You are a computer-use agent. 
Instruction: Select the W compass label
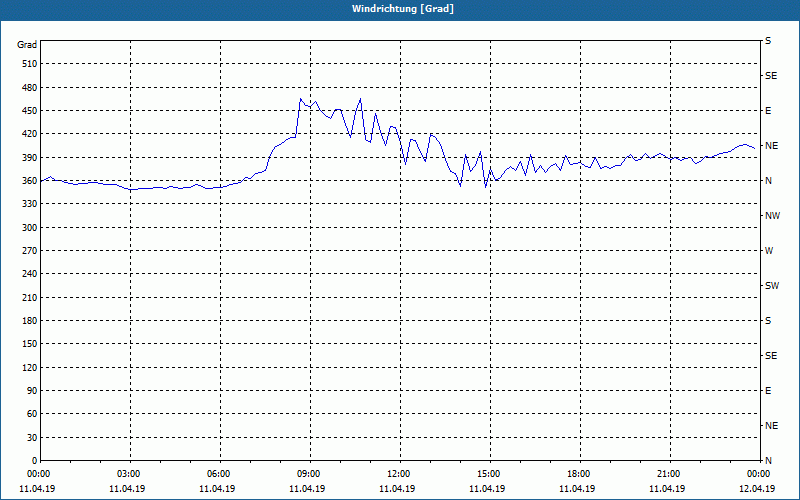tap(769, 251)
